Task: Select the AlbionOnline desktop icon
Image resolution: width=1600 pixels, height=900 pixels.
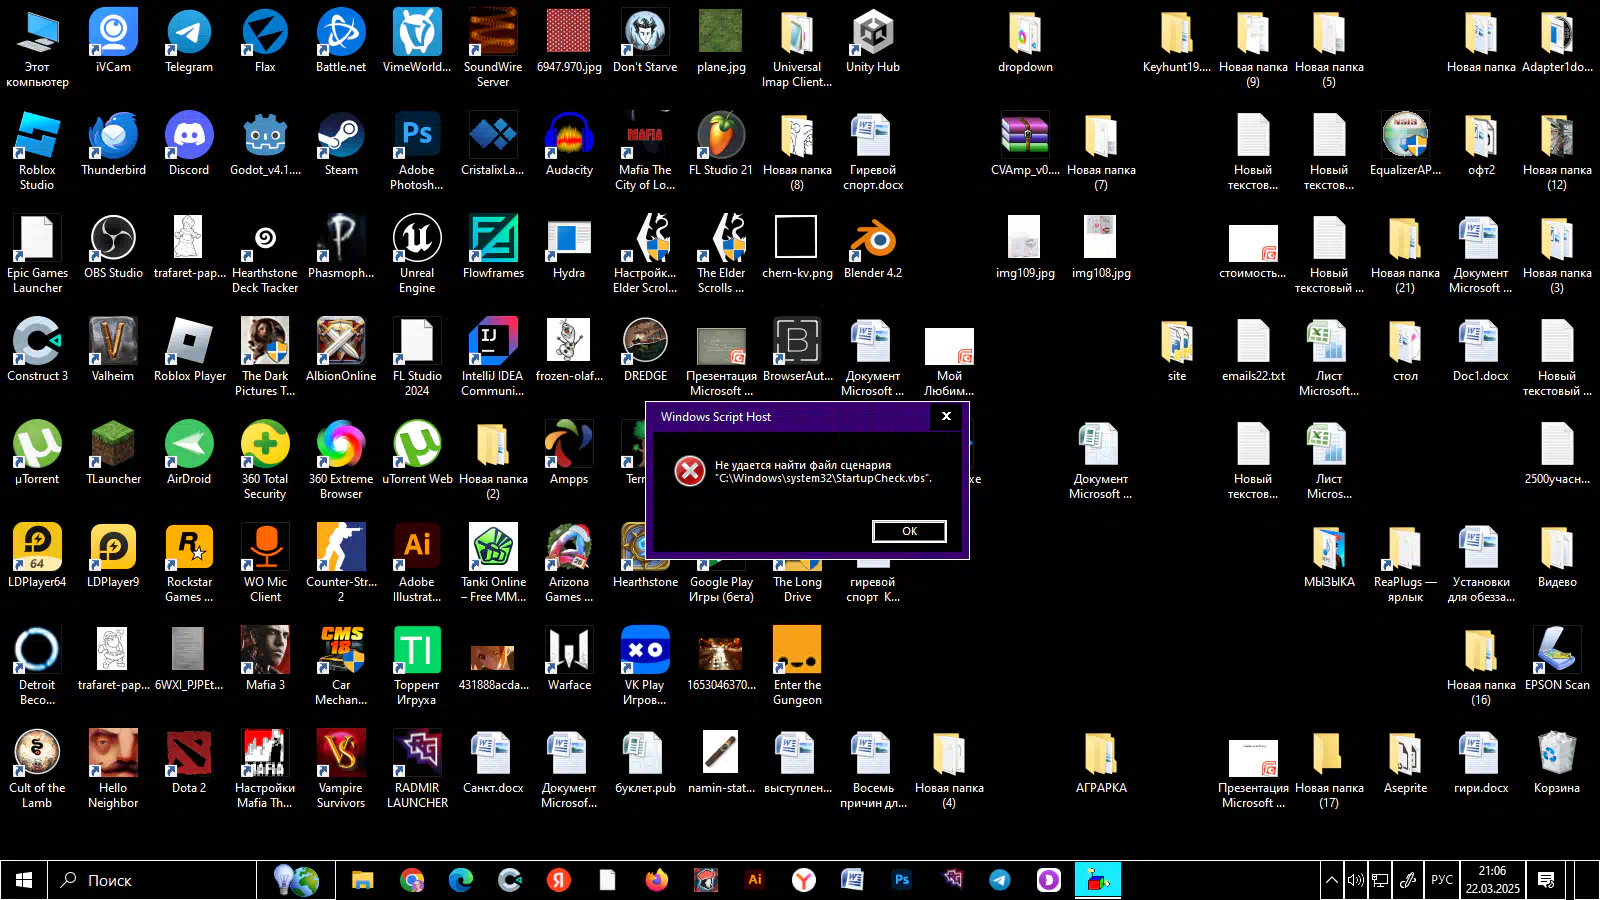Action: click(341, 351)
